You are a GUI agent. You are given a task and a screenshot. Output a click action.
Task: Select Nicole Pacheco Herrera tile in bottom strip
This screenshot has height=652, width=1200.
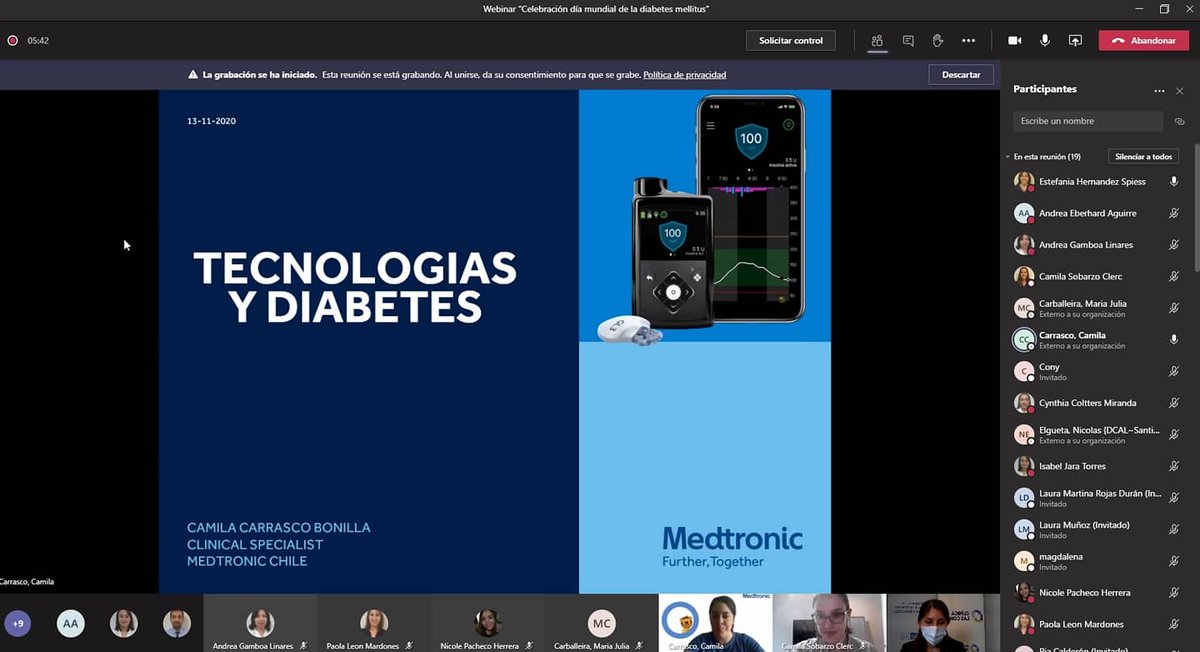[487, 623]
